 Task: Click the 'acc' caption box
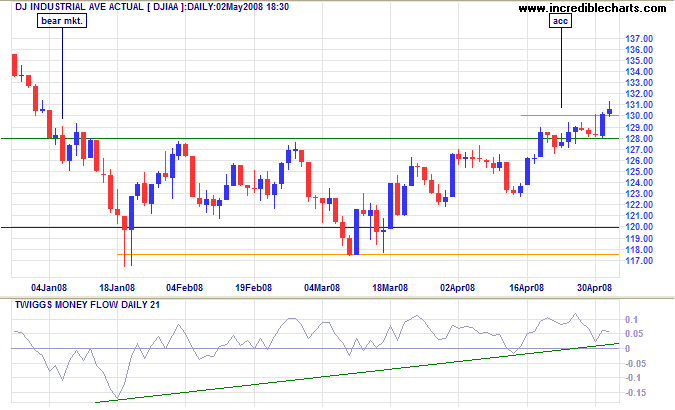point(560,21)
